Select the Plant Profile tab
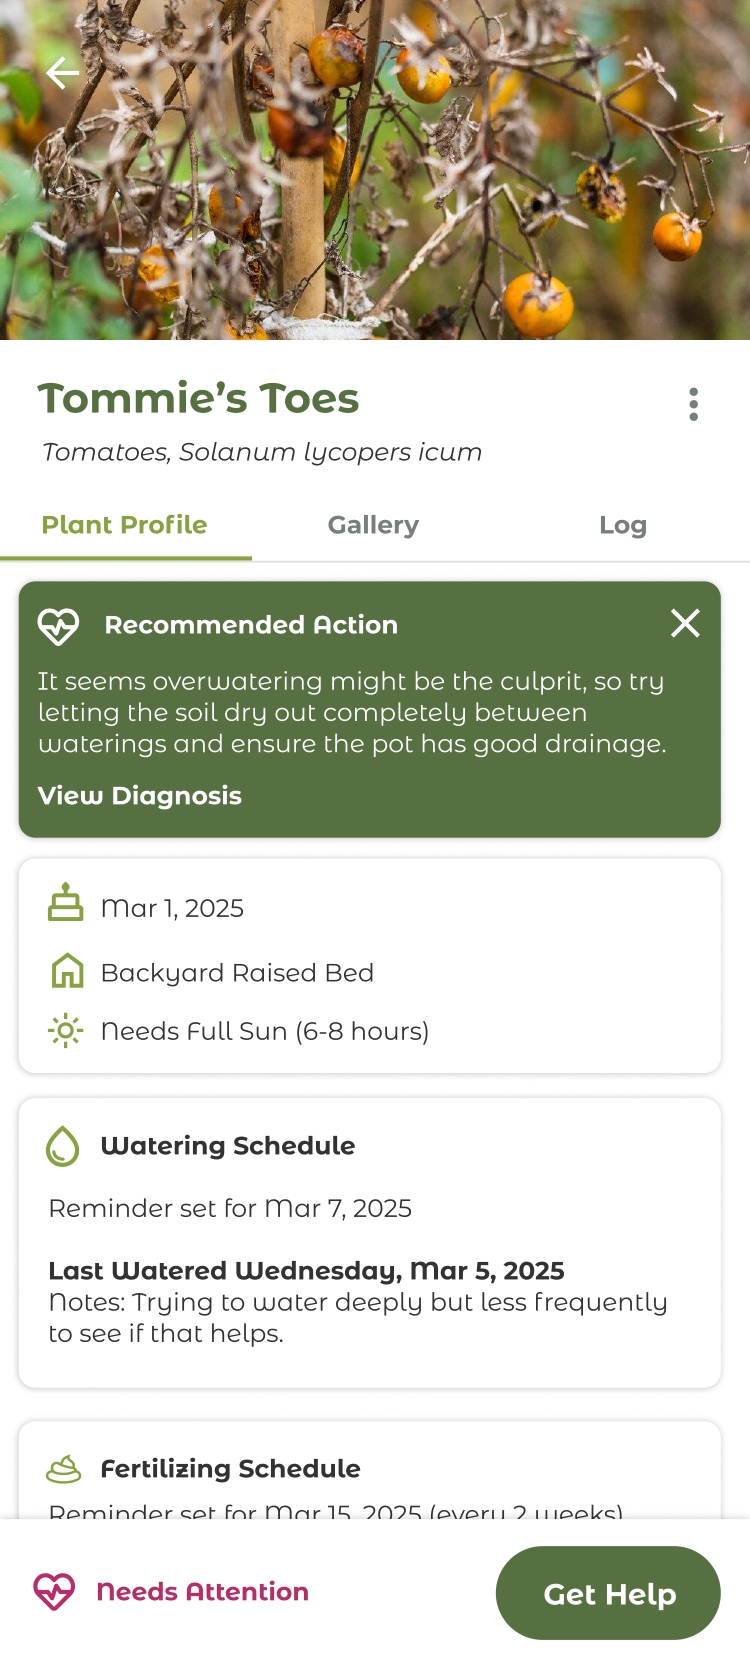Viewport: 750px width, 1667px height. (125, 525)
